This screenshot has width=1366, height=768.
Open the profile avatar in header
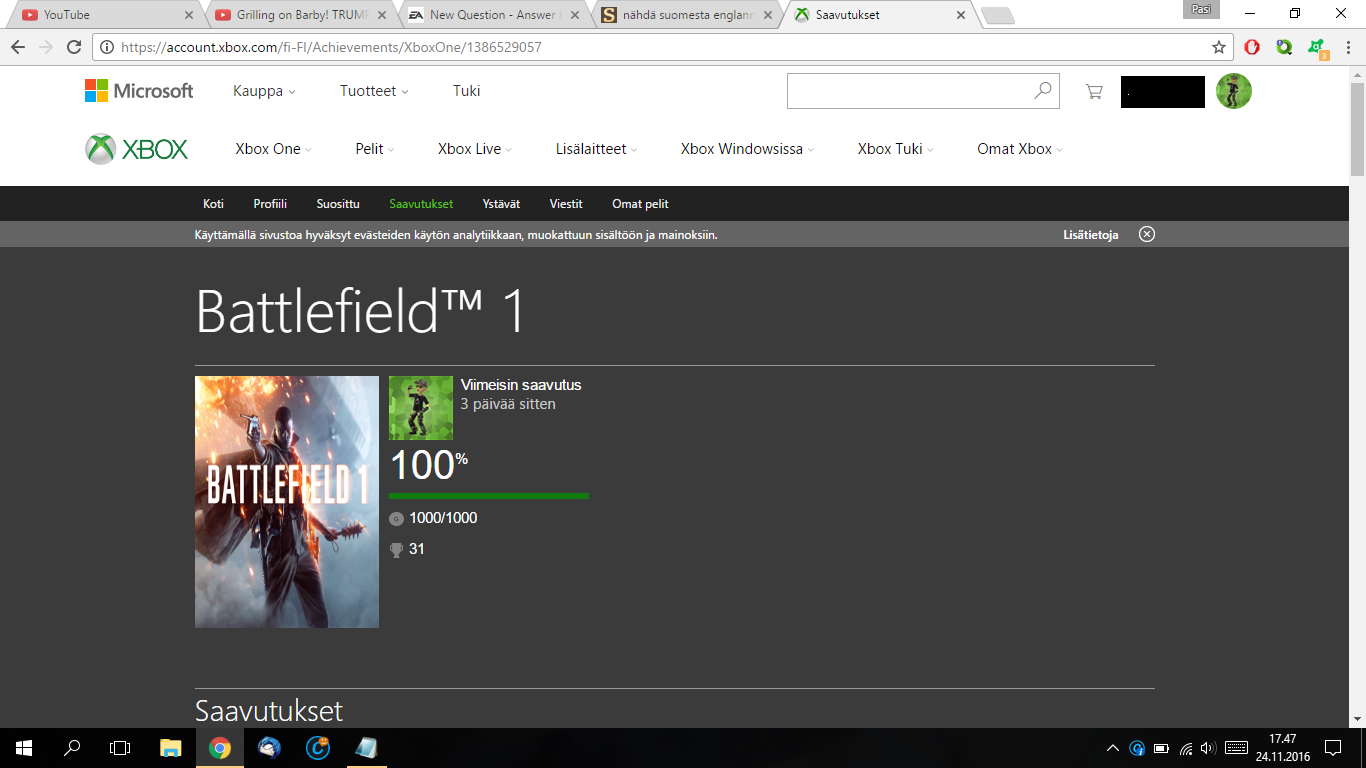click(x=1234, y=91)
